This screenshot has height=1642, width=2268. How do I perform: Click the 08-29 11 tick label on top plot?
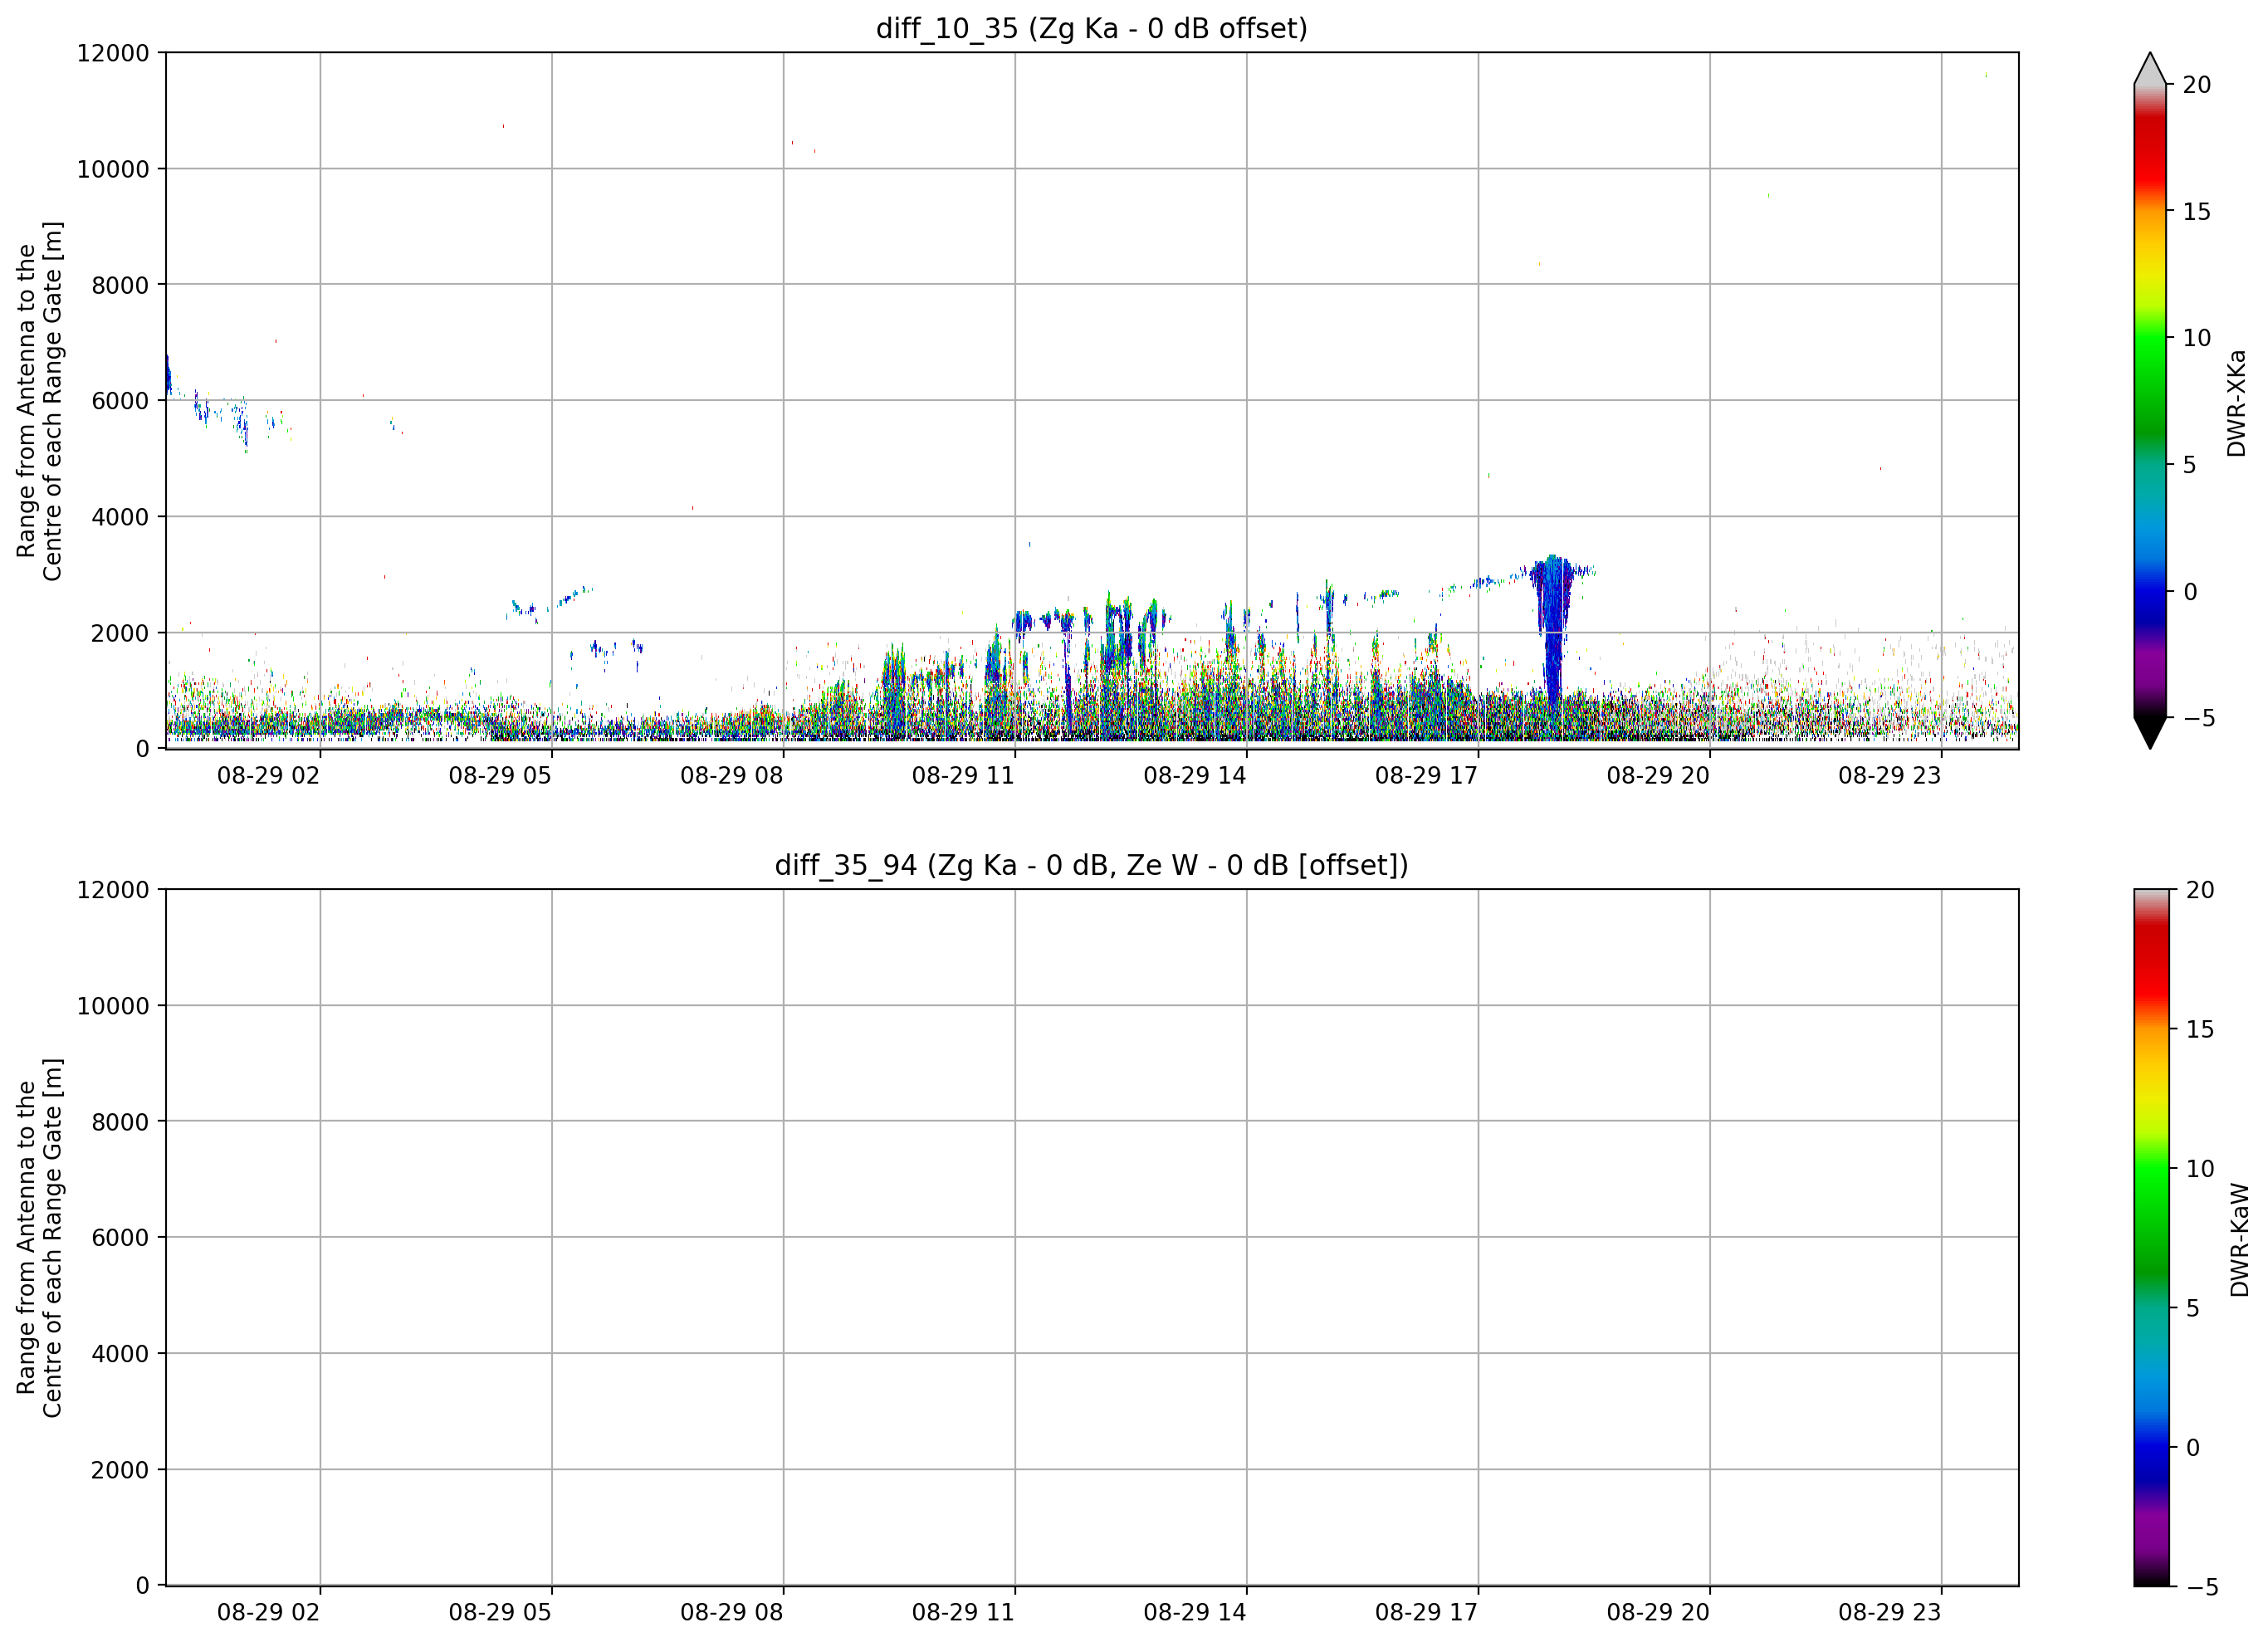coord(962,776)
